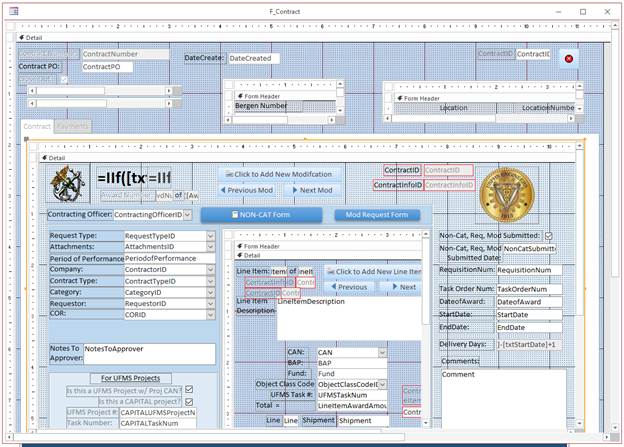The image size is (624, 447).
Task: Click the red close-form X button
Action: 569,59
